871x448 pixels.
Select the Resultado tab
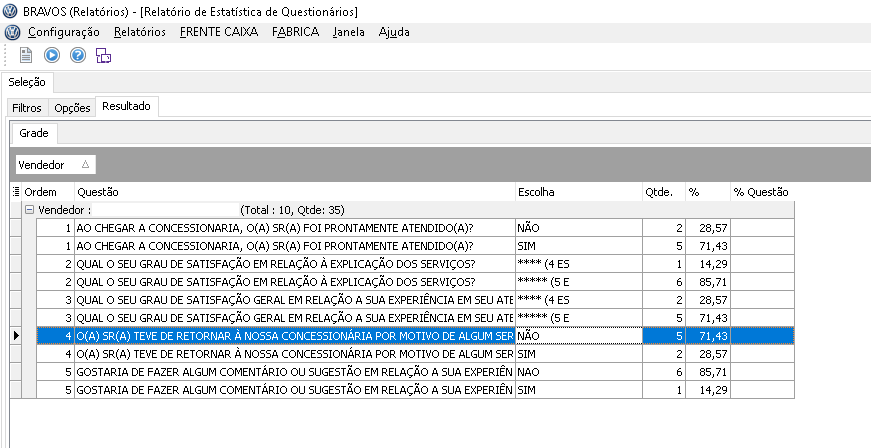pyautogui.click(x=127, y=106)
